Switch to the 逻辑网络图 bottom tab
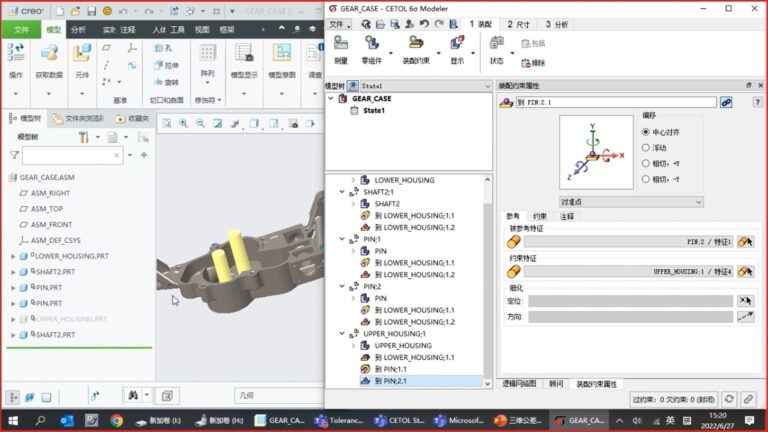This screenshot has height=432, width=768. (519, 384)
